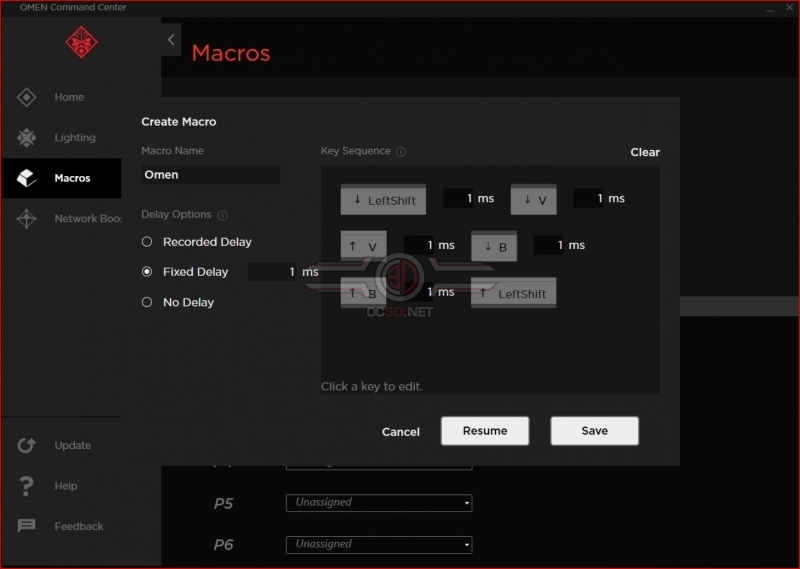Image resolution: width=800 pixels, height=569 pixels.
Task: Close the OMEN Command Center window
Action: [789, 8]
